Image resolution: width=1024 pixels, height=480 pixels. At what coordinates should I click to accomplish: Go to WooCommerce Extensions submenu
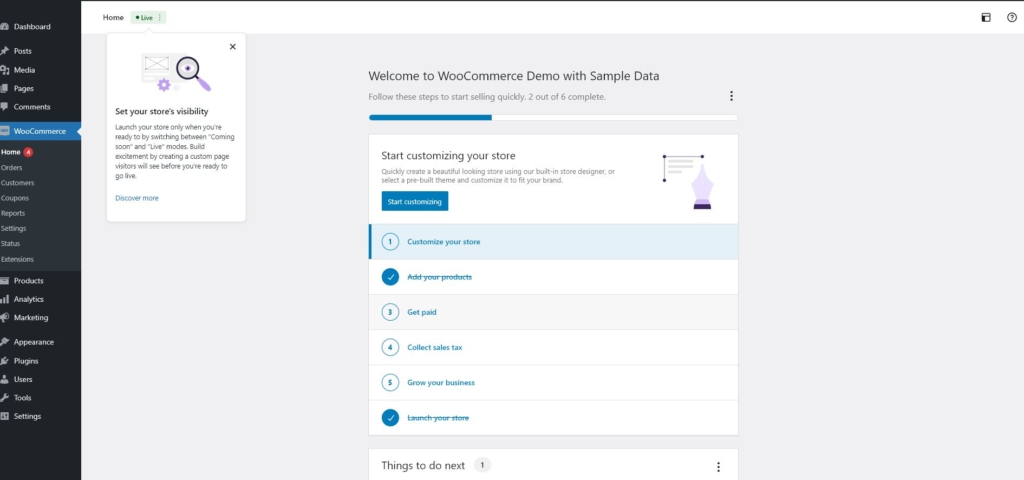[17, 259]
